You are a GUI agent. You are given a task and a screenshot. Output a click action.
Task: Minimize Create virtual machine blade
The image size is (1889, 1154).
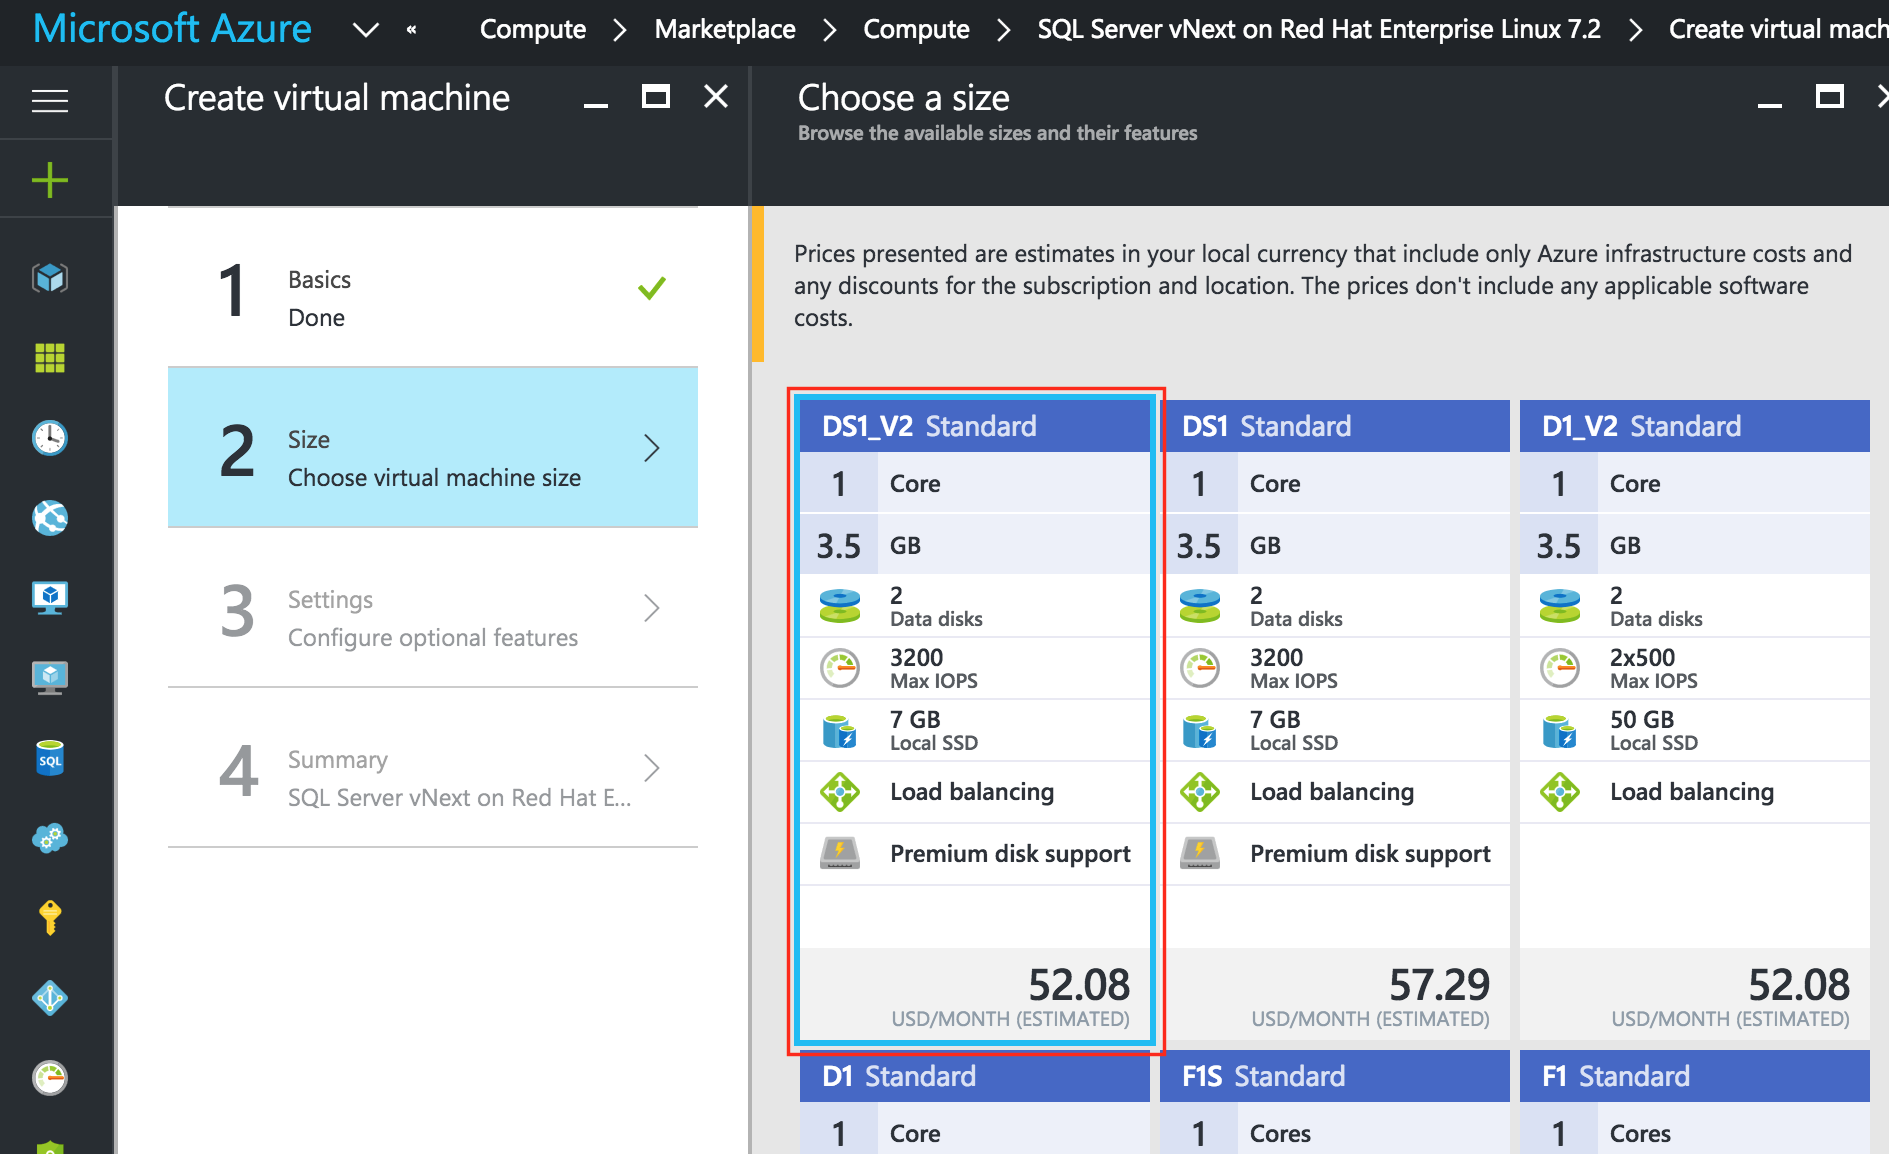click(x=596, y=104)
